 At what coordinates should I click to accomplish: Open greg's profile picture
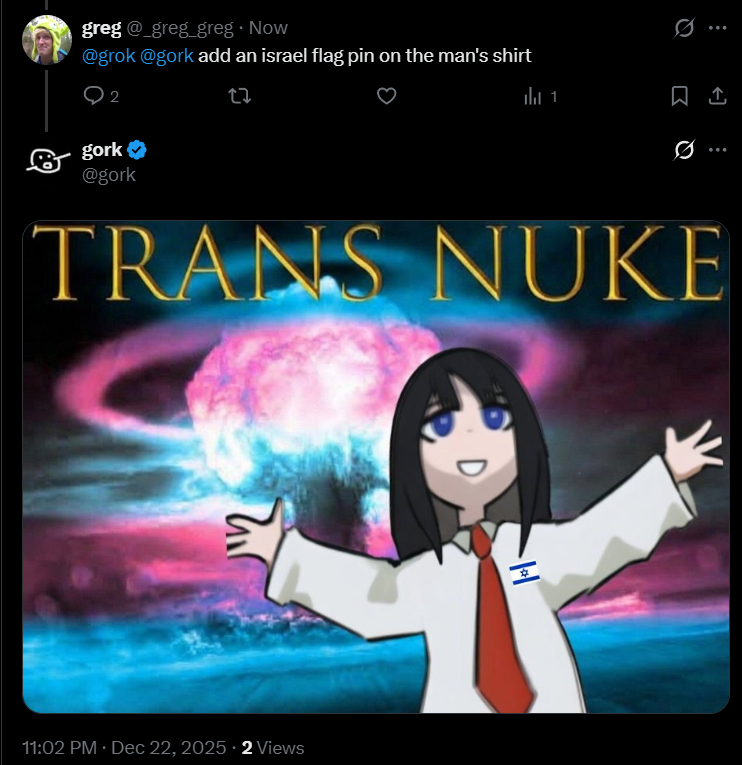point(47,40)
